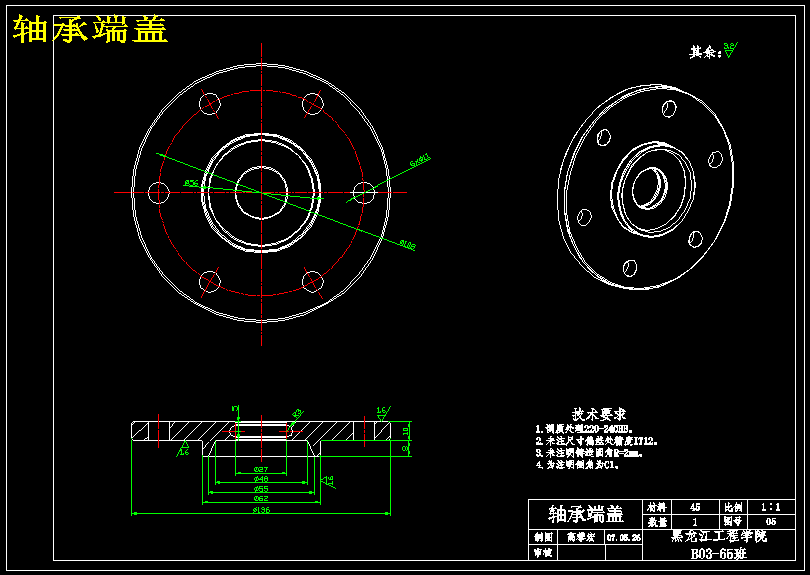Select the scale value 1:1

(771, 507)
